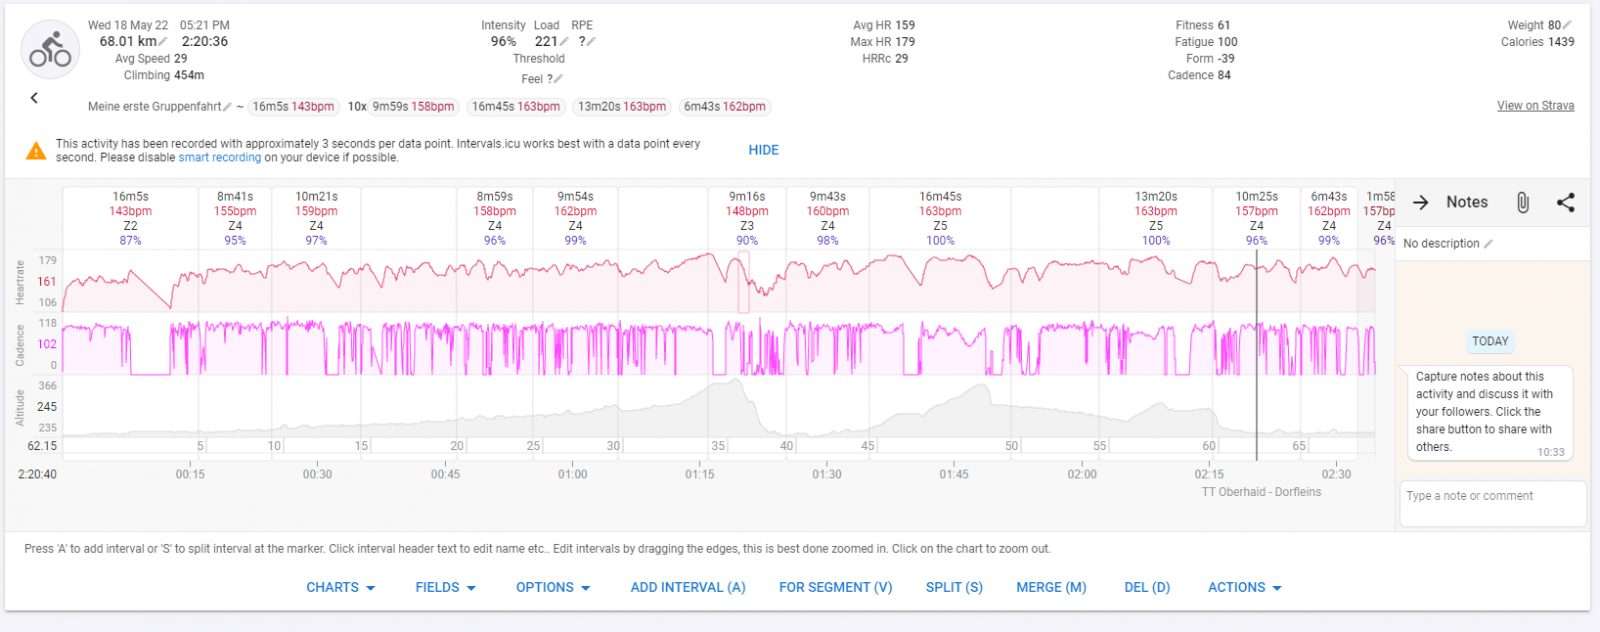
Task: Go back using the left chevron arrow
Action: (34, 98)
